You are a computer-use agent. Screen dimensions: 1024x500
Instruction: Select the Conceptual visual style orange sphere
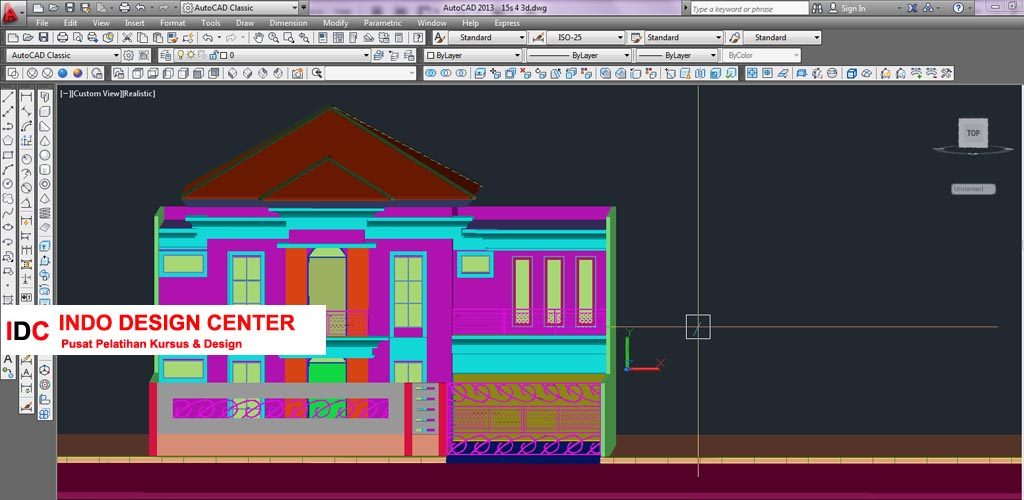[78, 73]
